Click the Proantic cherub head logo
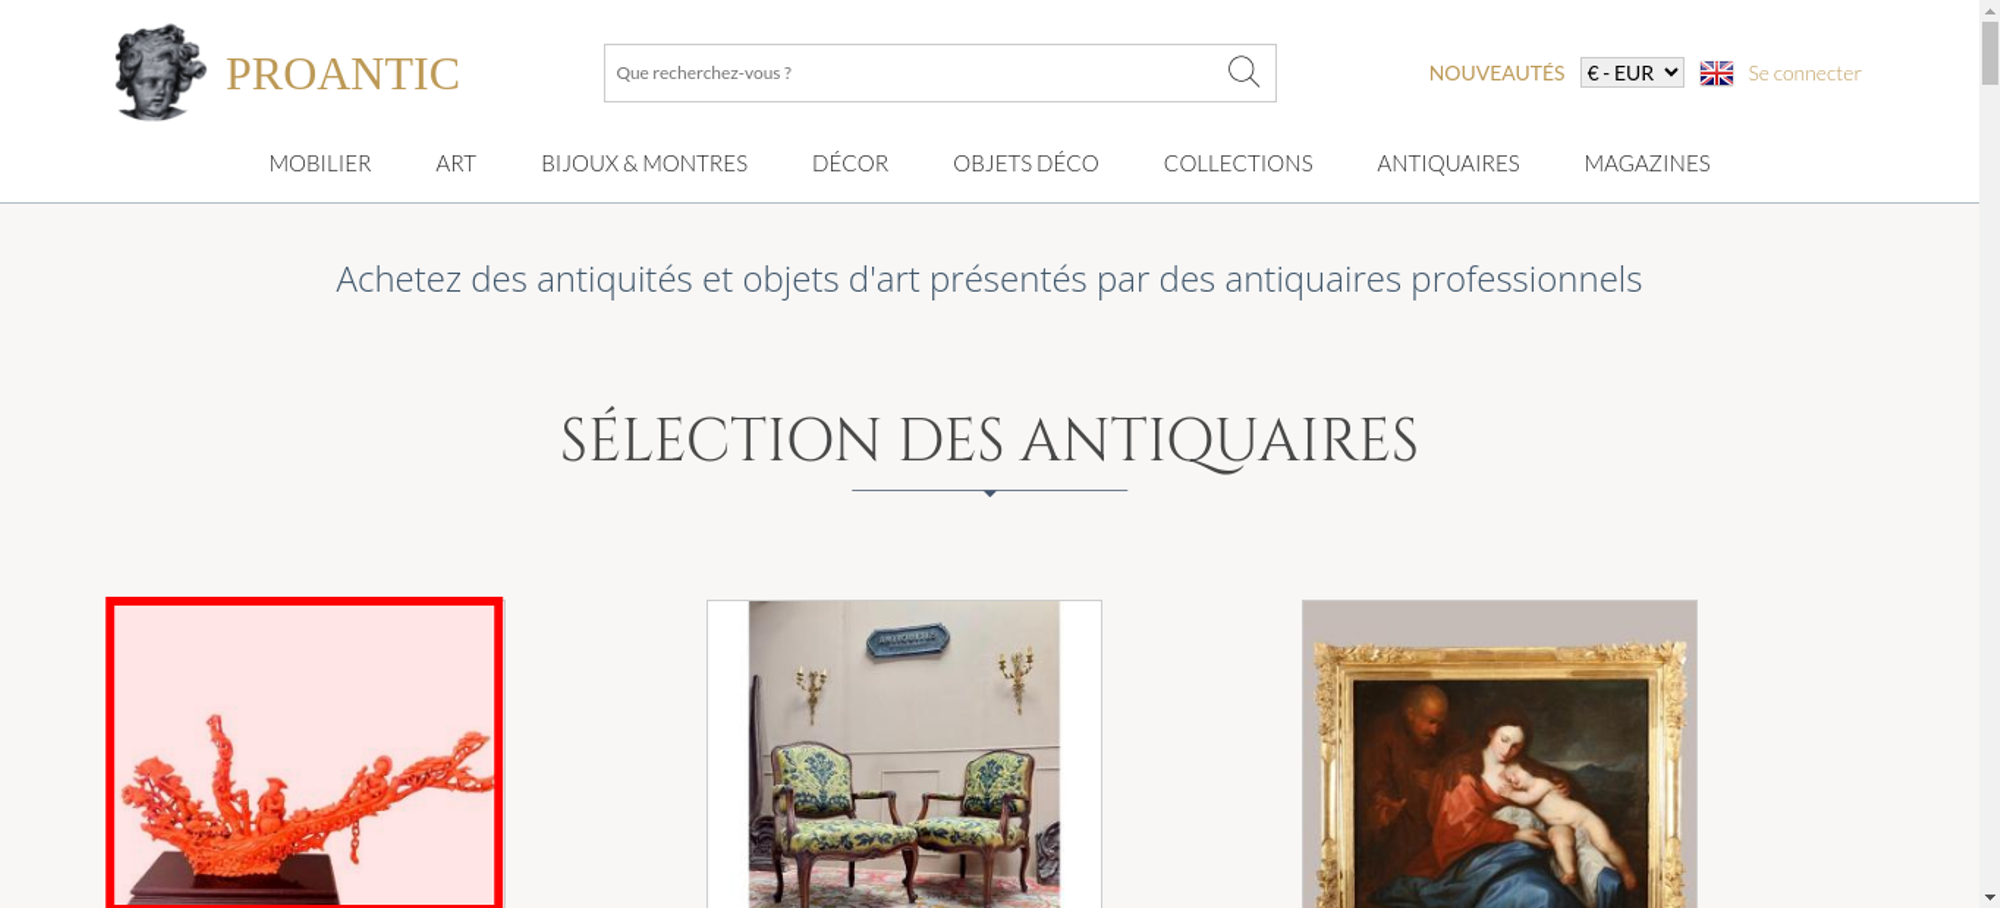Viewport: 2000px width, 908px height. coord(160,73)
